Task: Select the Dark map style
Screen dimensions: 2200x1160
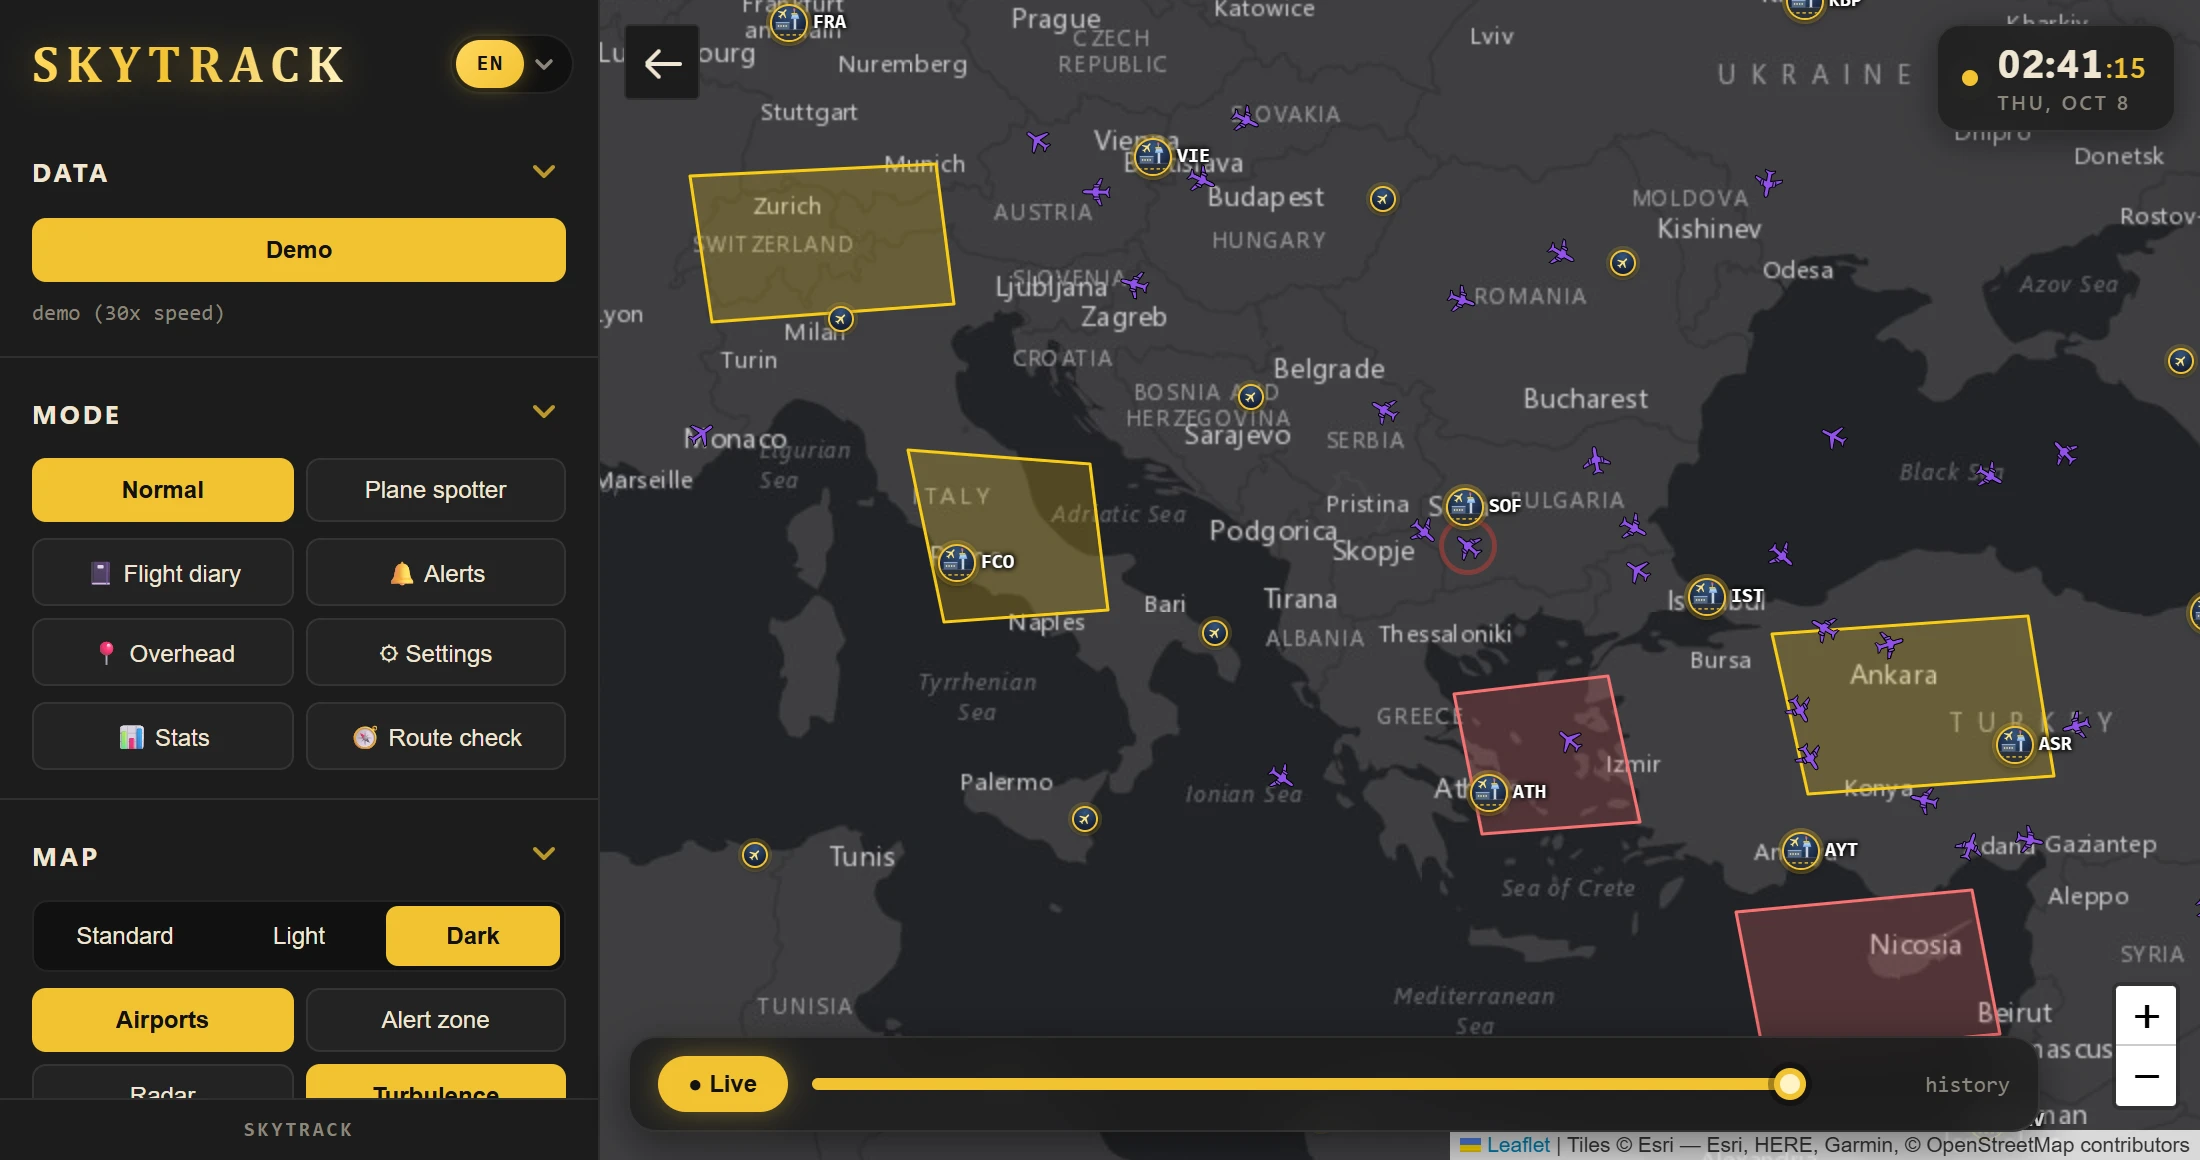Action: tap(473, 936)
